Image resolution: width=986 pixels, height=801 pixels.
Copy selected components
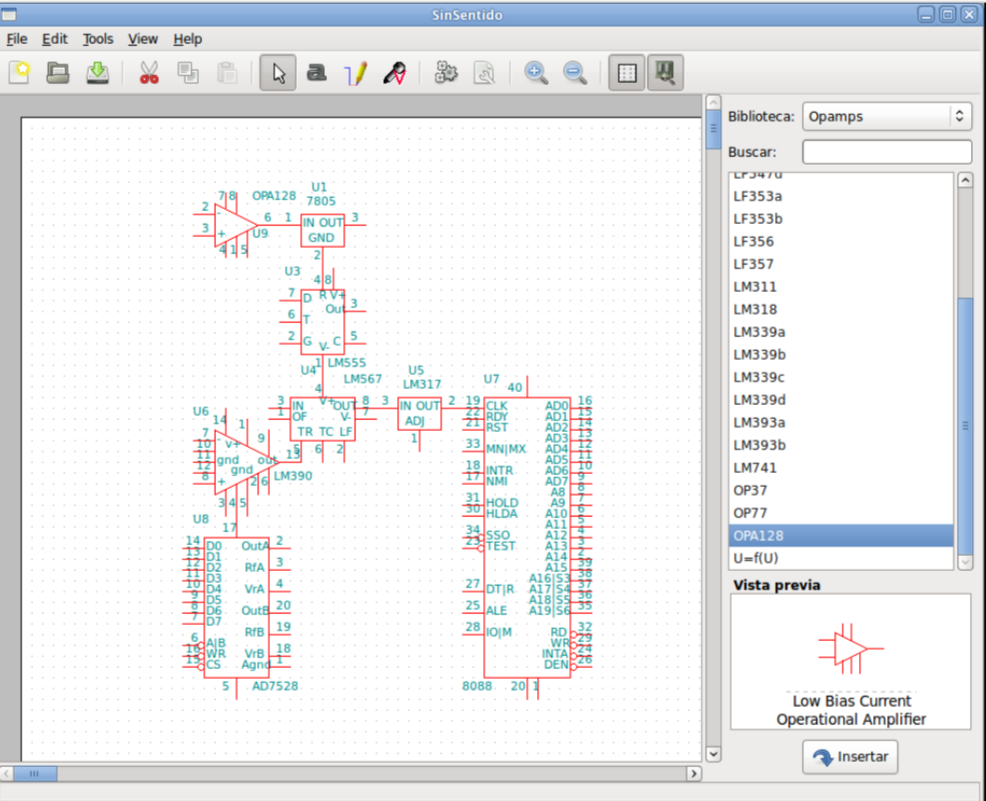tap(188, 72)
